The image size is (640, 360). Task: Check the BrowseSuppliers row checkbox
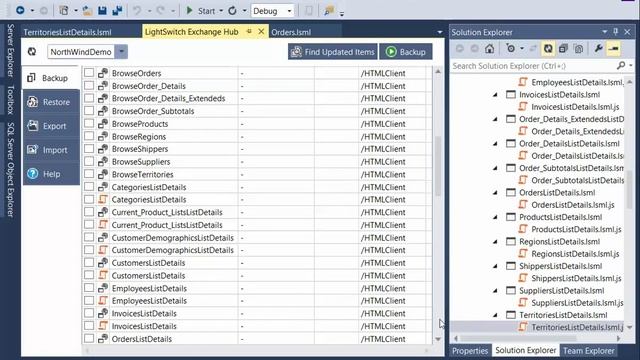89,162
